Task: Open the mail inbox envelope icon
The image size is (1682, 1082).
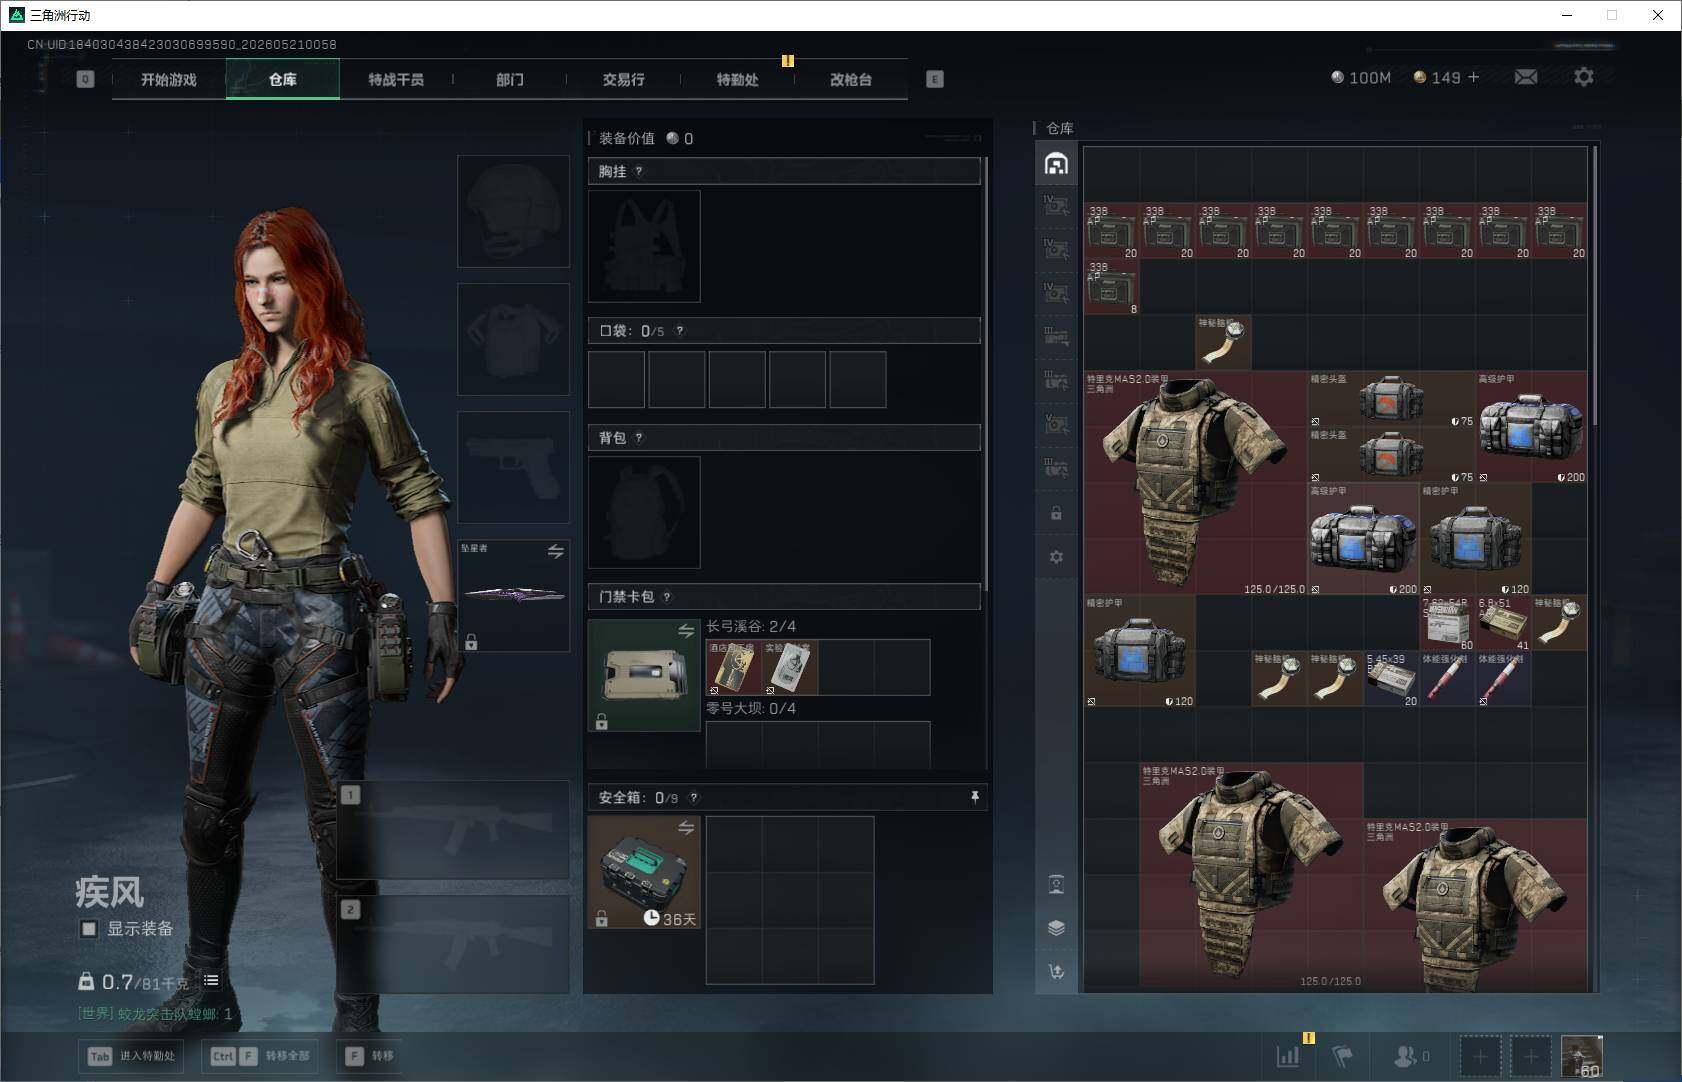Action: (x=1526, y=77)
